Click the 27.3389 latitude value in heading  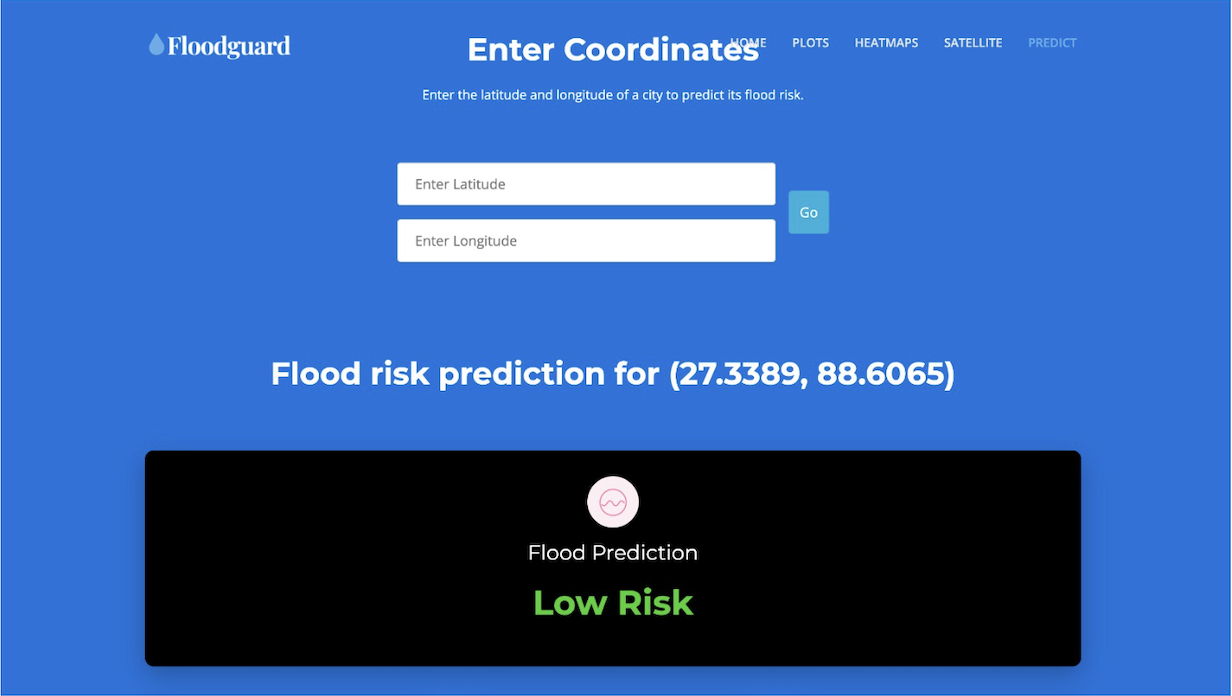pos(738,374)
